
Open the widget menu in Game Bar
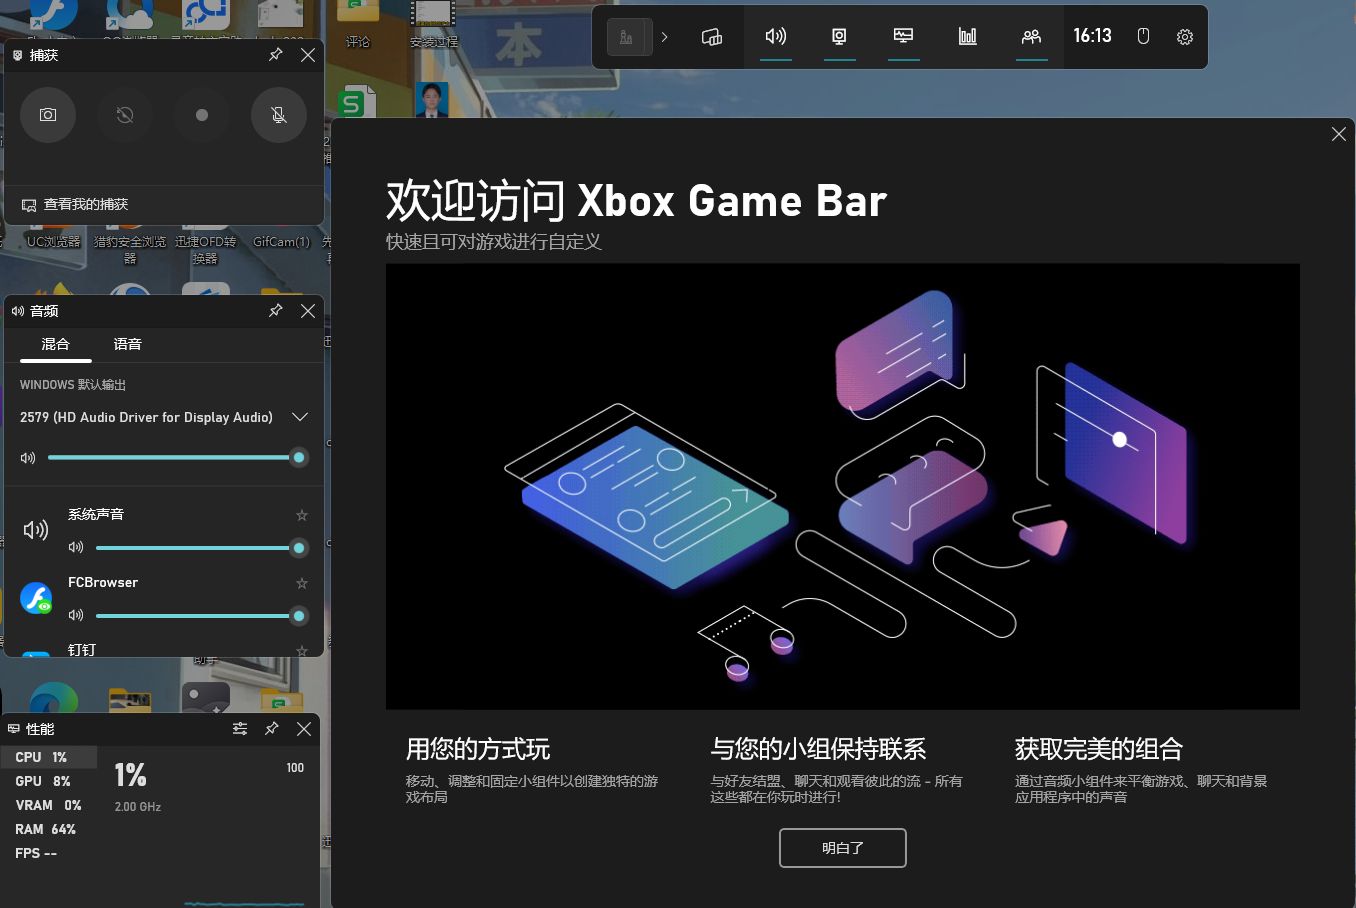[712, 37]
